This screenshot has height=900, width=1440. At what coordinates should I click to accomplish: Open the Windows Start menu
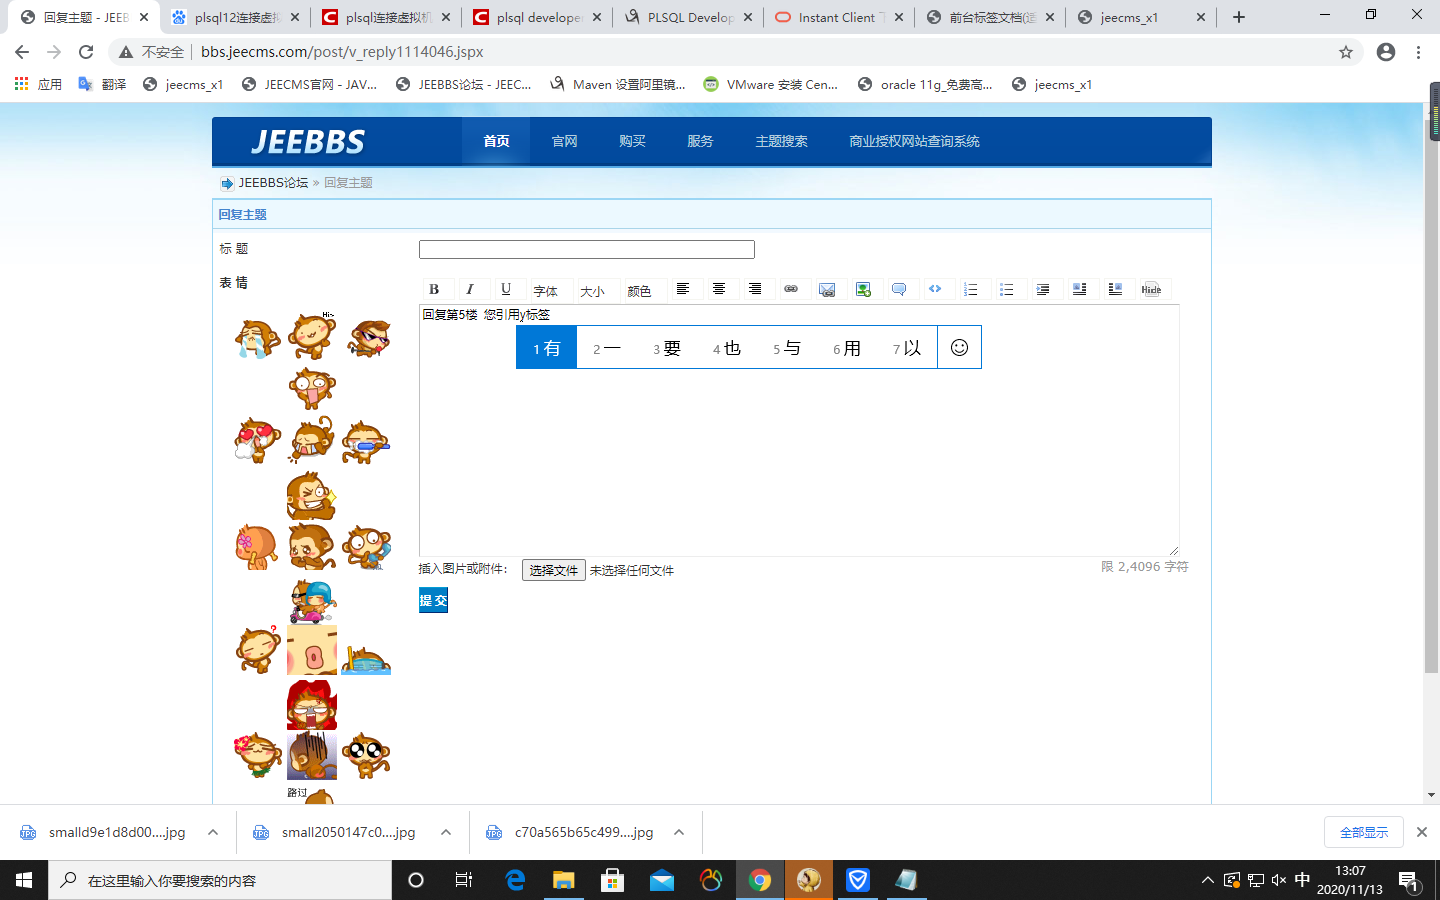click(x=24, y=880)
